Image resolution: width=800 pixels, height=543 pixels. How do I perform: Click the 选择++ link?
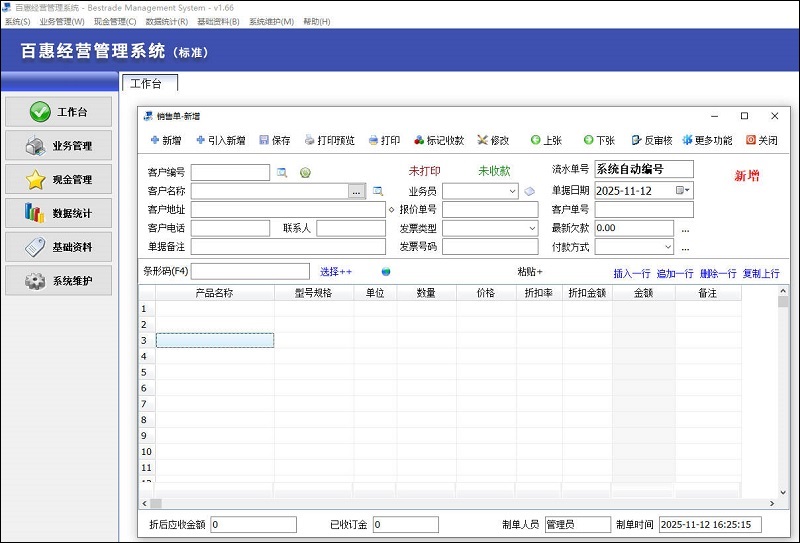tap(336, 272)
